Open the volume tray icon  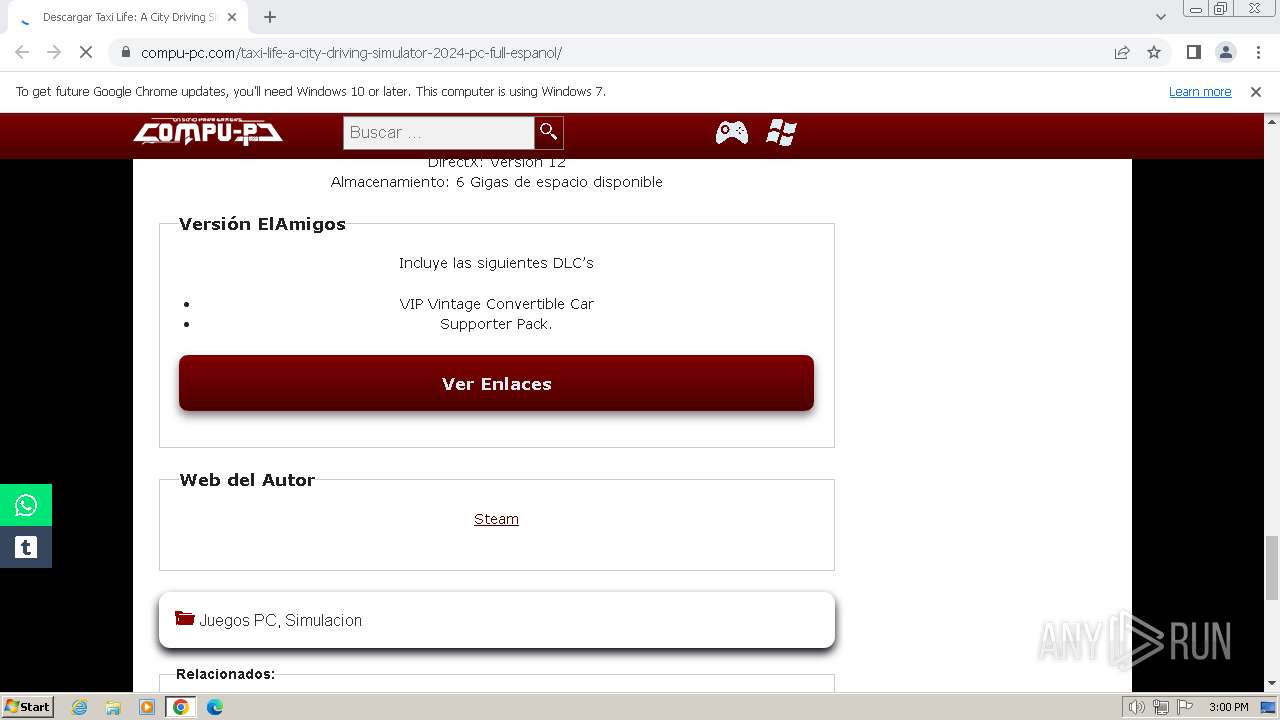click(1137, 707)
